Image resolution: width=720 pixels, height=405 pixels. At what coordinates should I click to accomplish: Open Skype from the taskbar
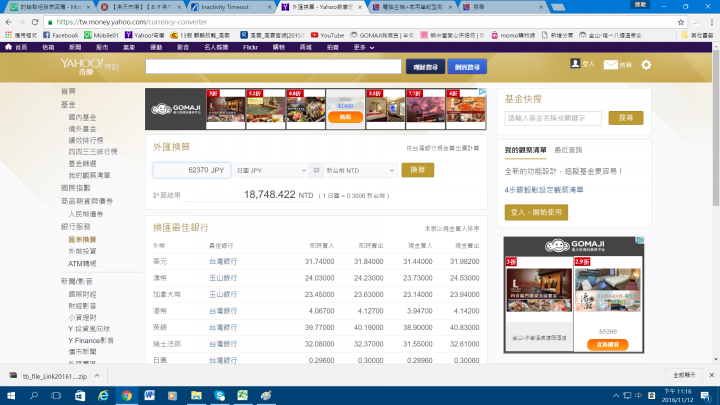point(219,395)
